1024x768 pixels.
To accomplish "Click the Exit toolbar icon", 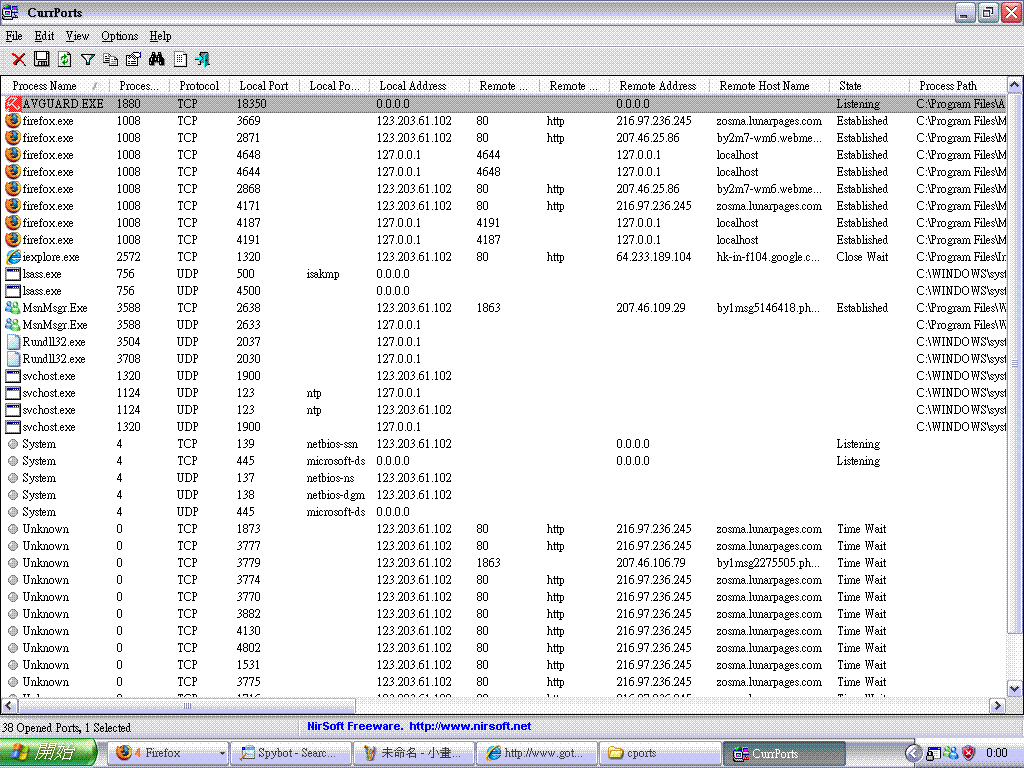I will 202,60.
